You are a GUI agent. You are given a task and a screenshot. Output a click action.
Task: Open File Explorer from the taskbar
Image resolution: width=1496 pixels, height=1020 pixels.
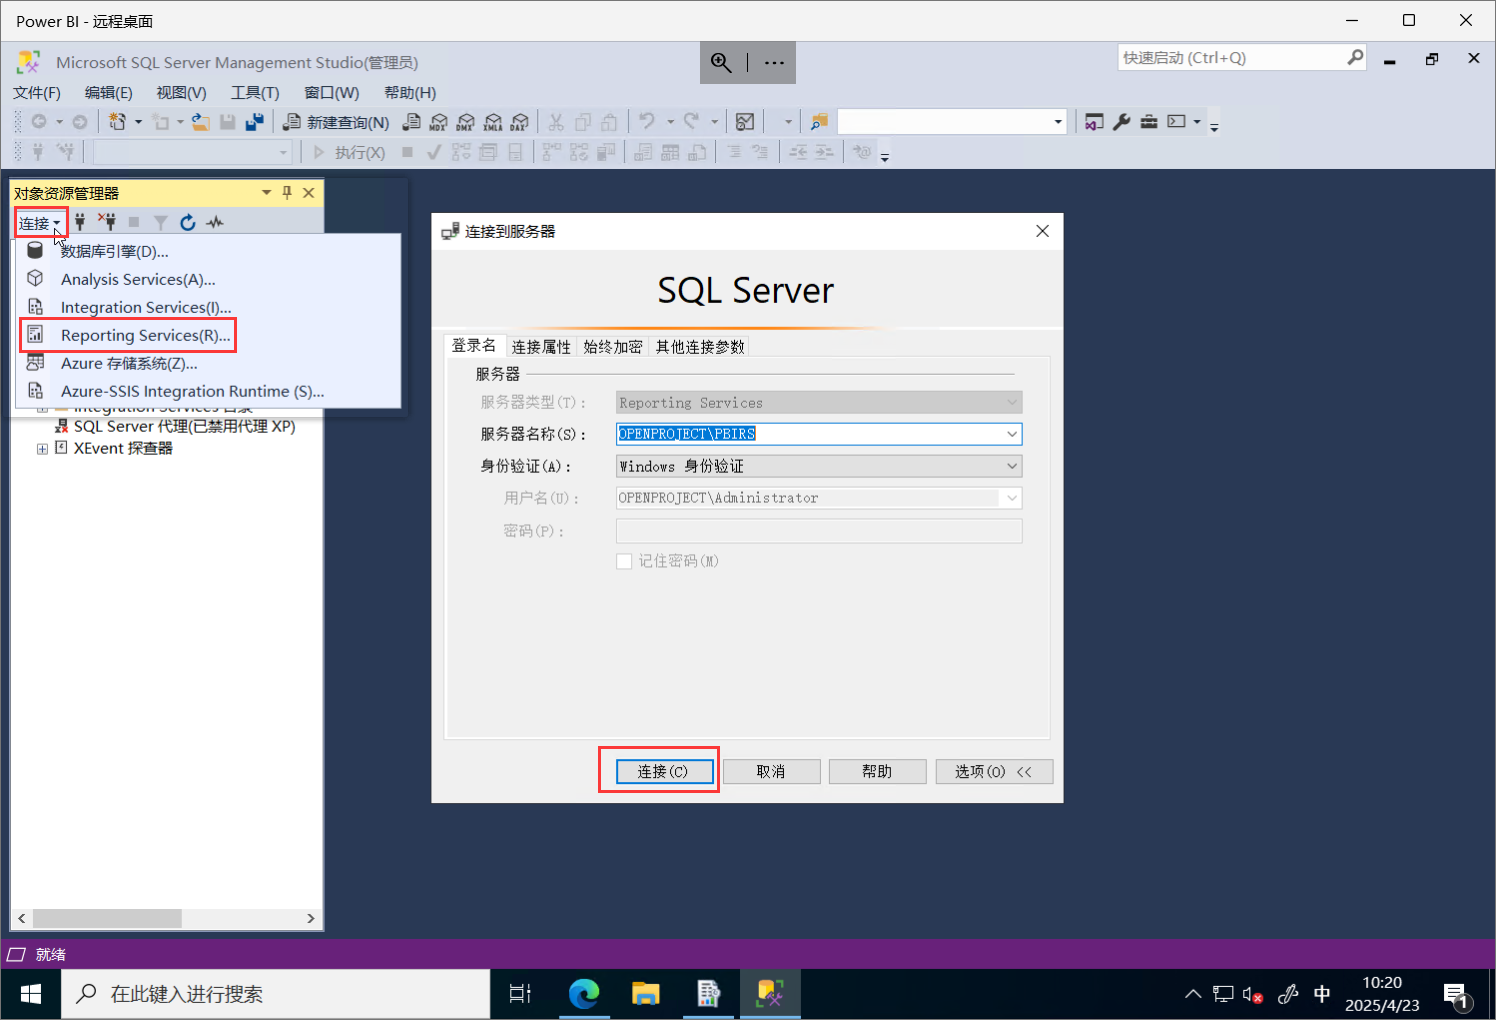click(646, 994)
